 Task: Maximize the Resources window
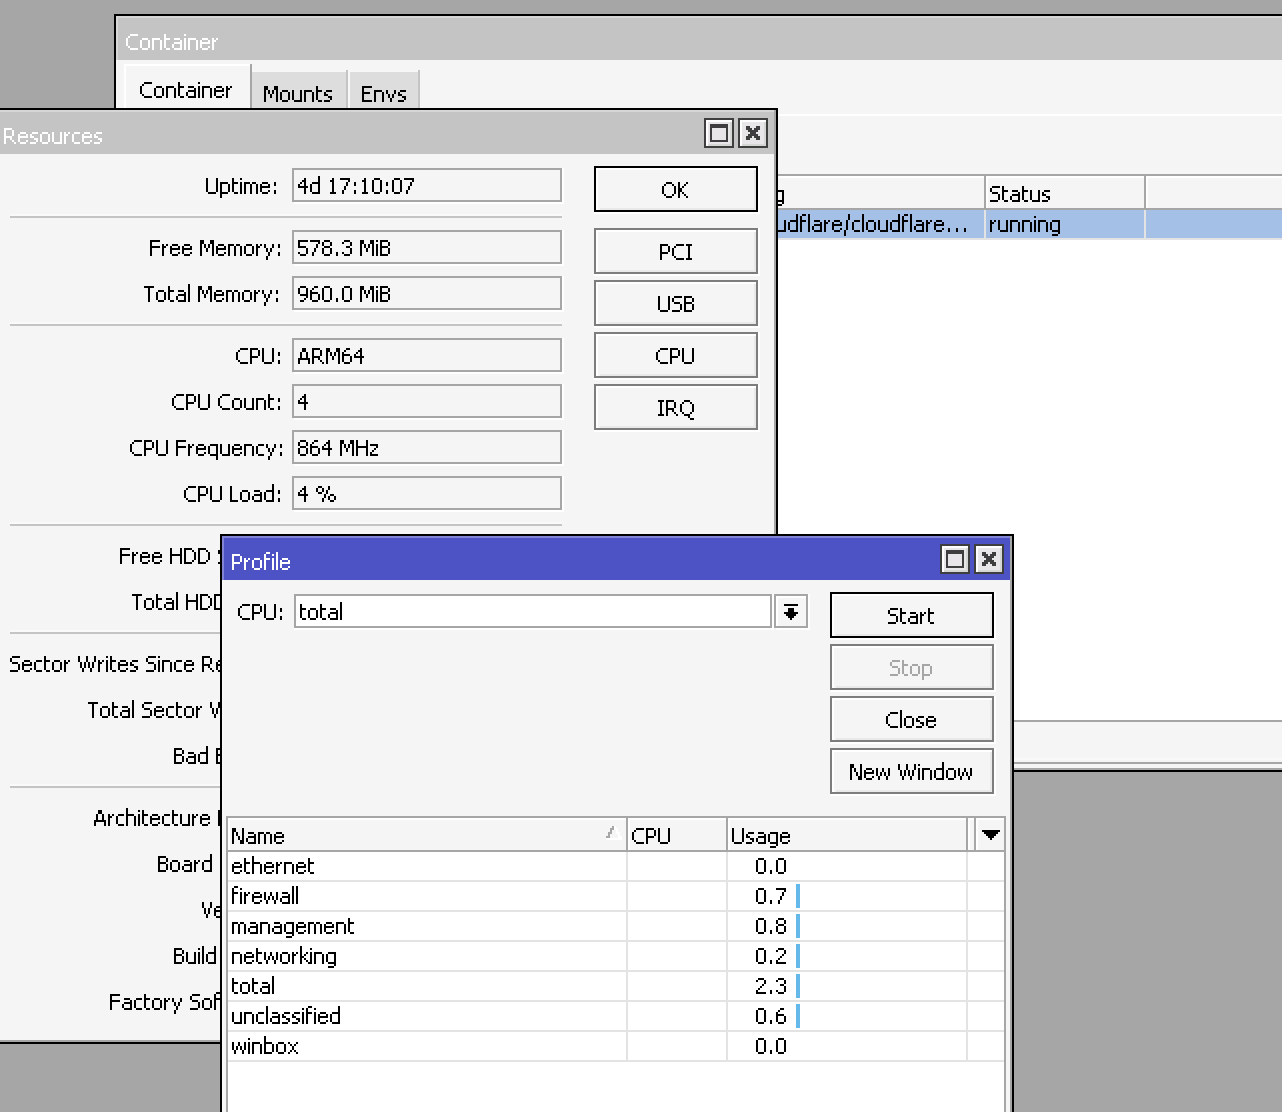click(718, 132)
